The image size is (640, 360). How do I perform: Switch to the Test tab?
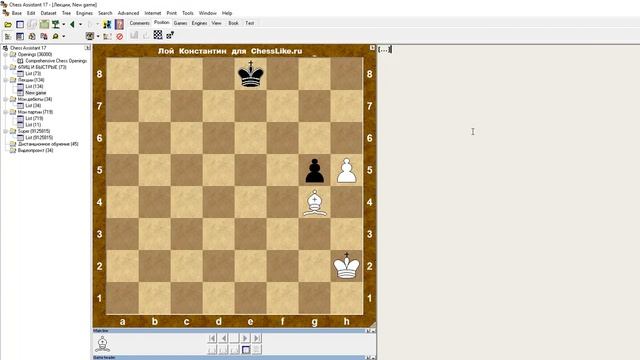[x=249, y=23]
